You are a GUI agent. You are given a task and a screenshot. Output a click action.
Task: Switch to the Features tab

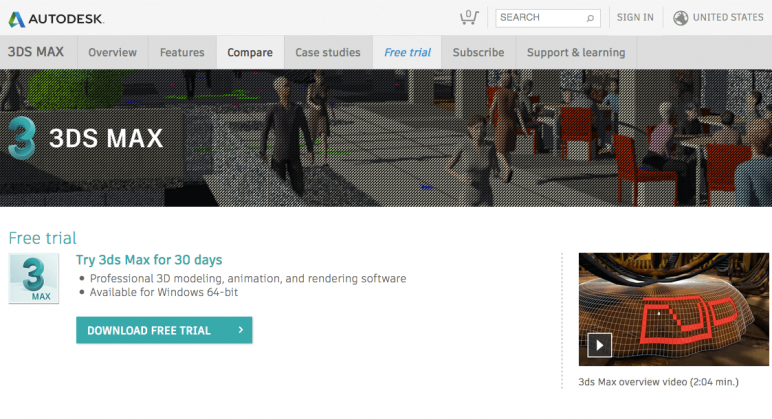tap(182, 52)
